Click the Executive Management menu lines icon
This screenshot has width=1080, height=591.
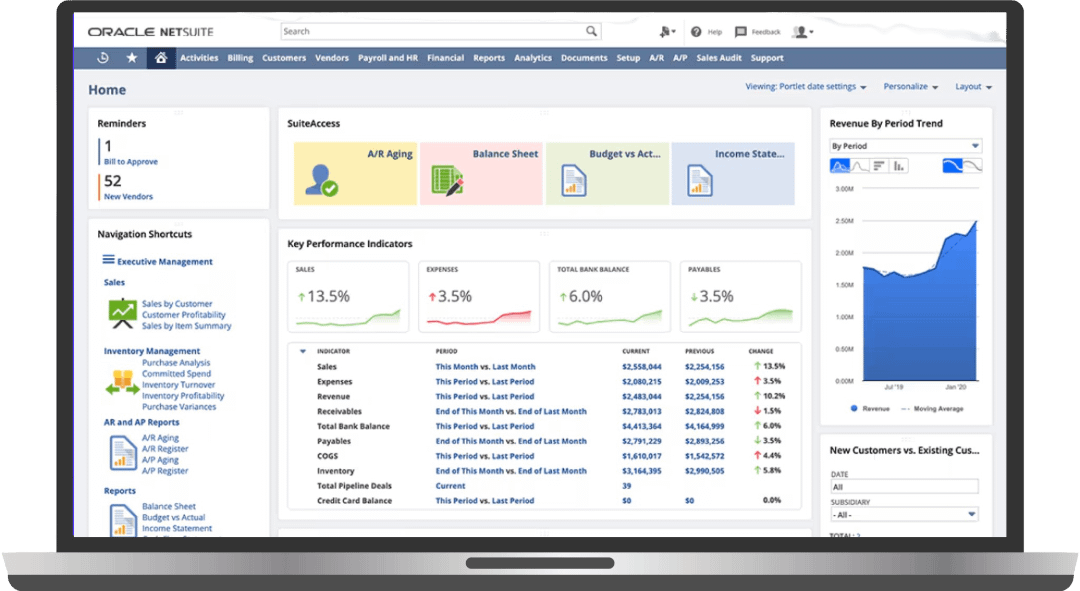click(108, 260)
